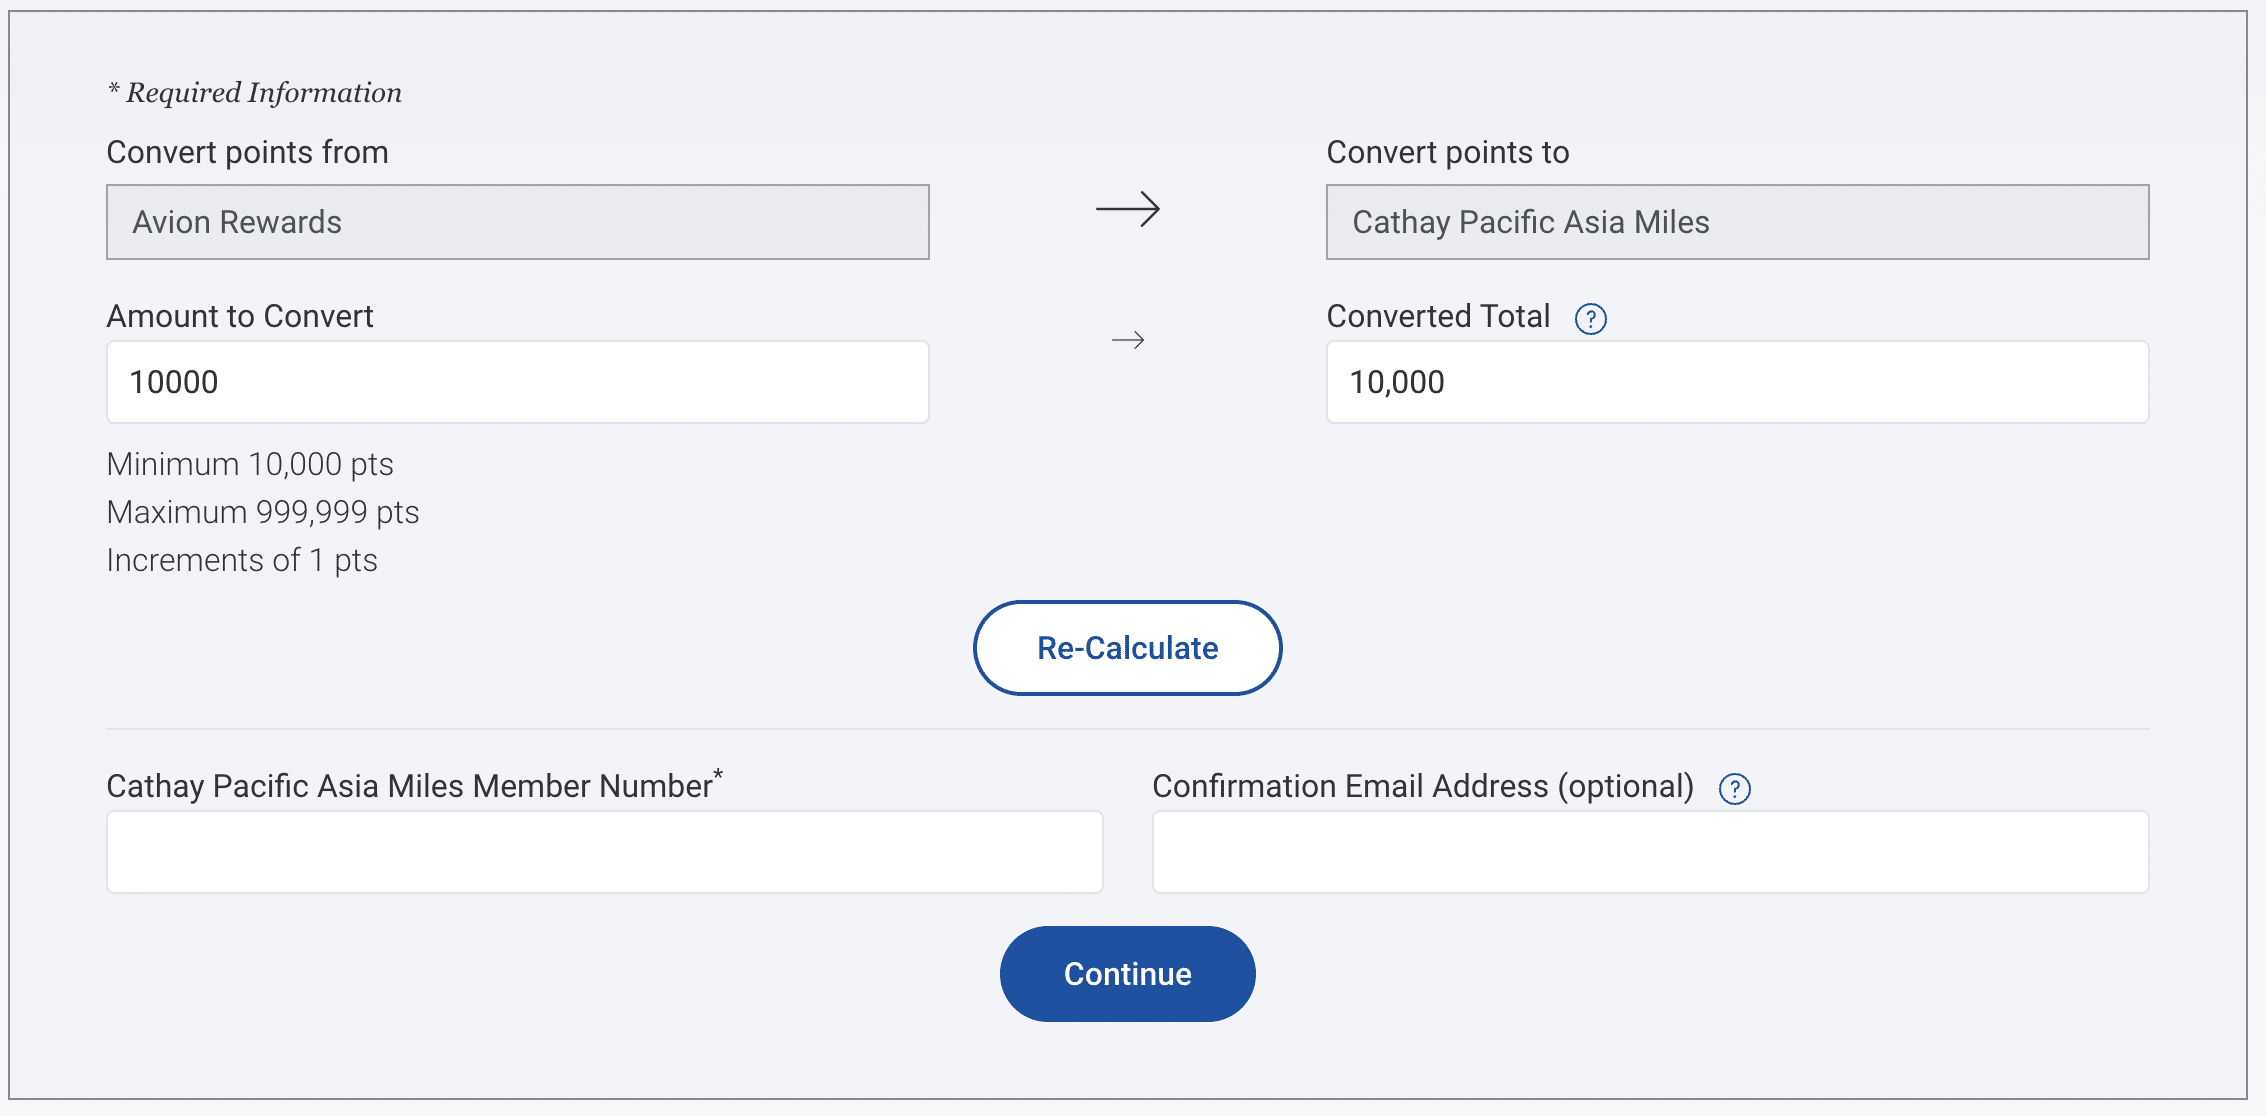Viewport: 2266px width, 1116px height.
Task: Click the Cathay Pacific Asia Miles destination box
Action: [x=1736, y=222]
